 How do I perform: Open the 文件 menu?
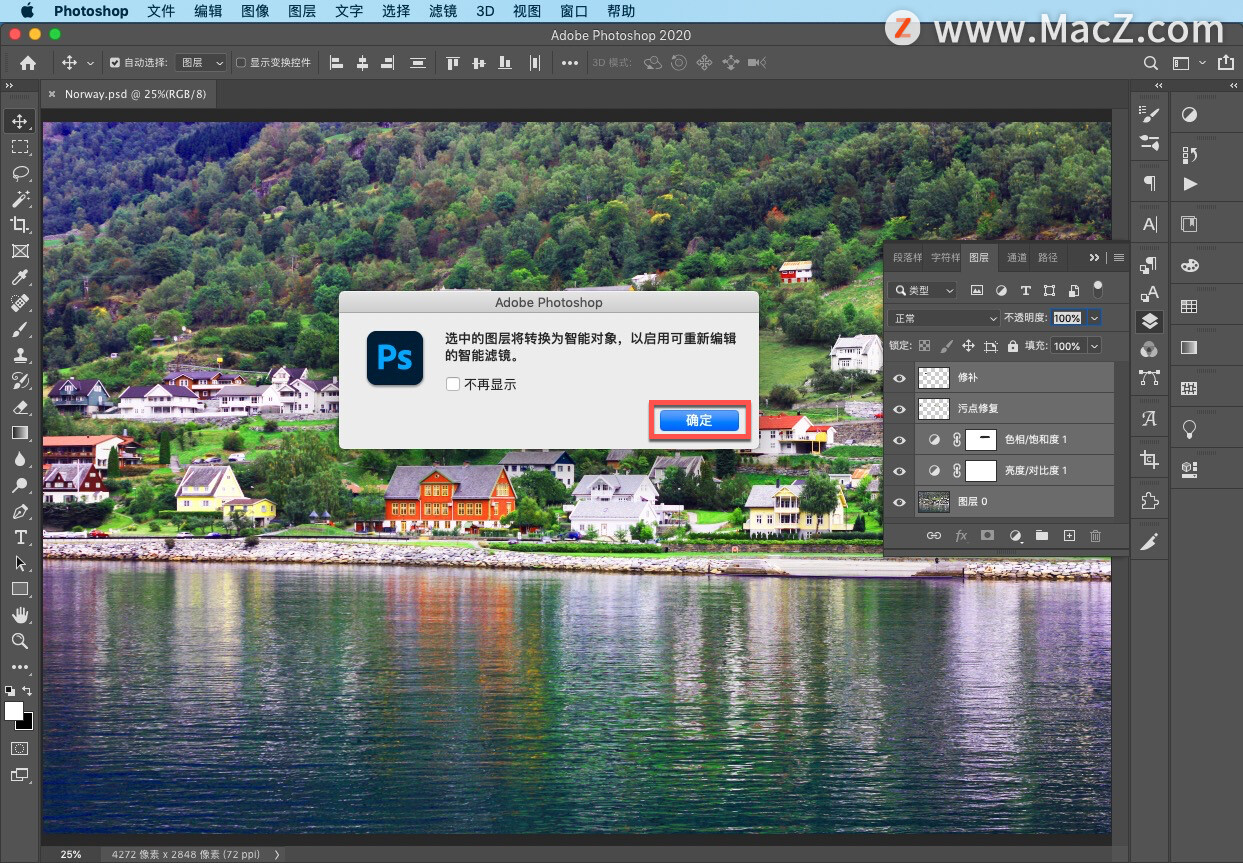(x=161, y=11)
